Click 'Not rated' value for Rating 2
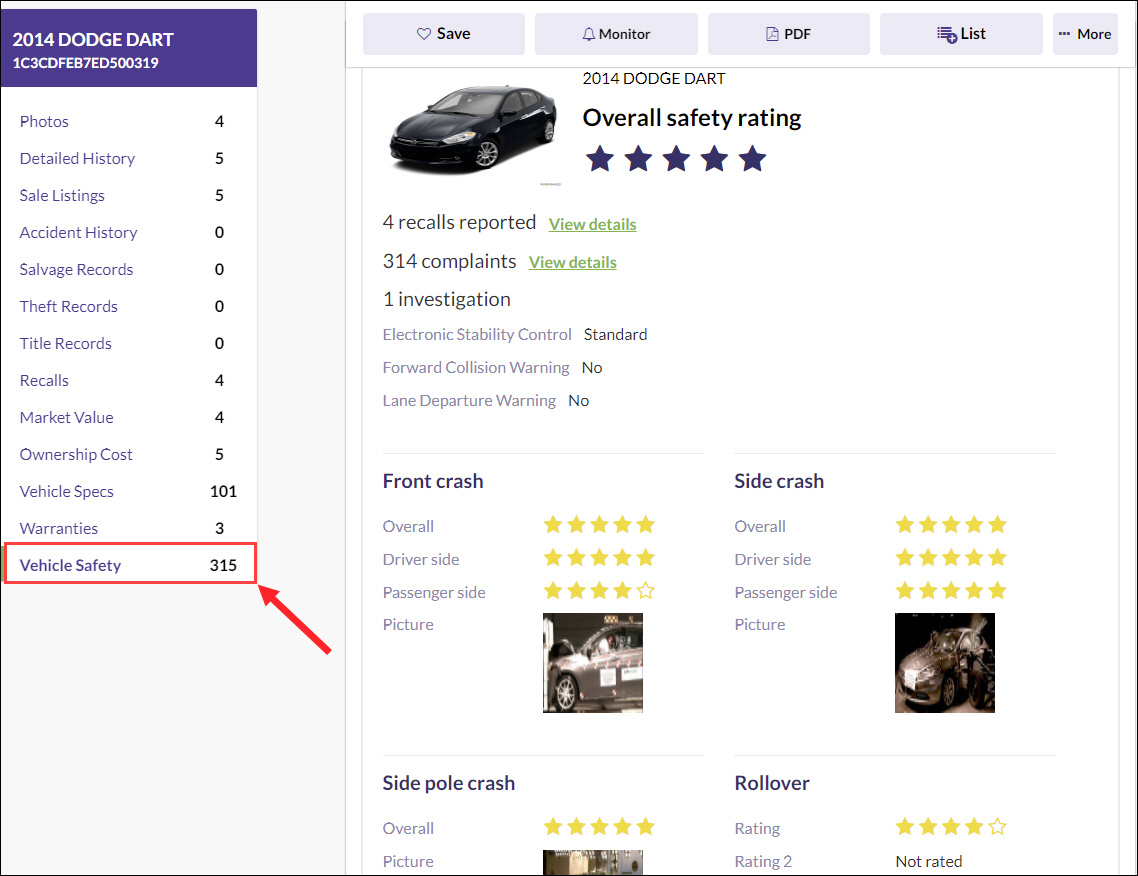This screenshot has width=1138, height=876. tap(928, 861)
